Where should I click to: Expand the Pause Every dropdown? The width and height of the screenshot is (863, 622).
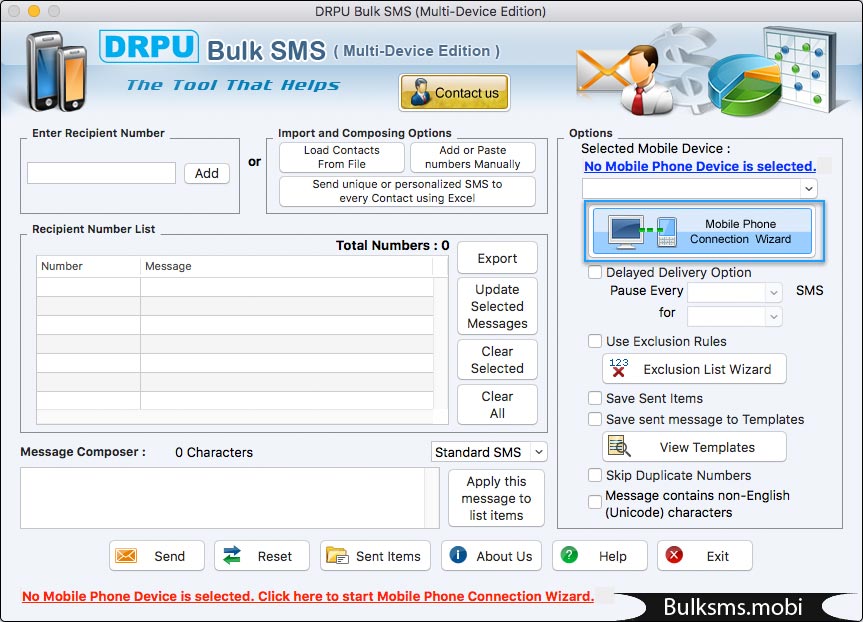tap(735, 292)
